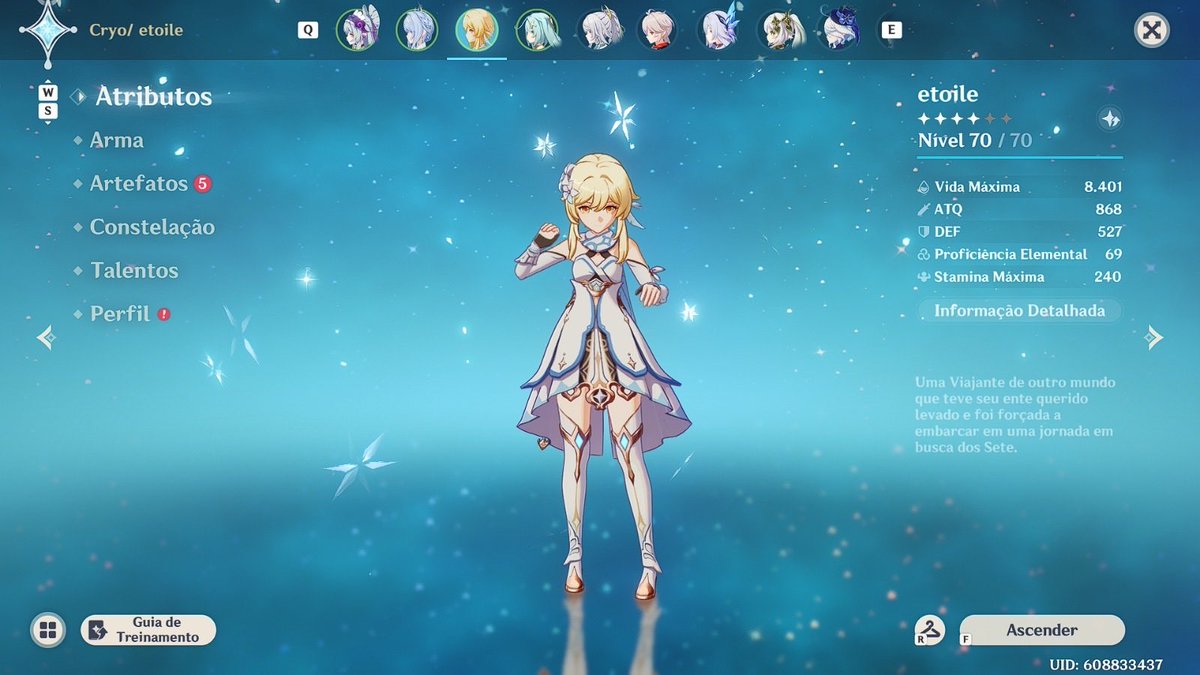
Task: Click the ascension star rating row
Action: tap(965, 118)
